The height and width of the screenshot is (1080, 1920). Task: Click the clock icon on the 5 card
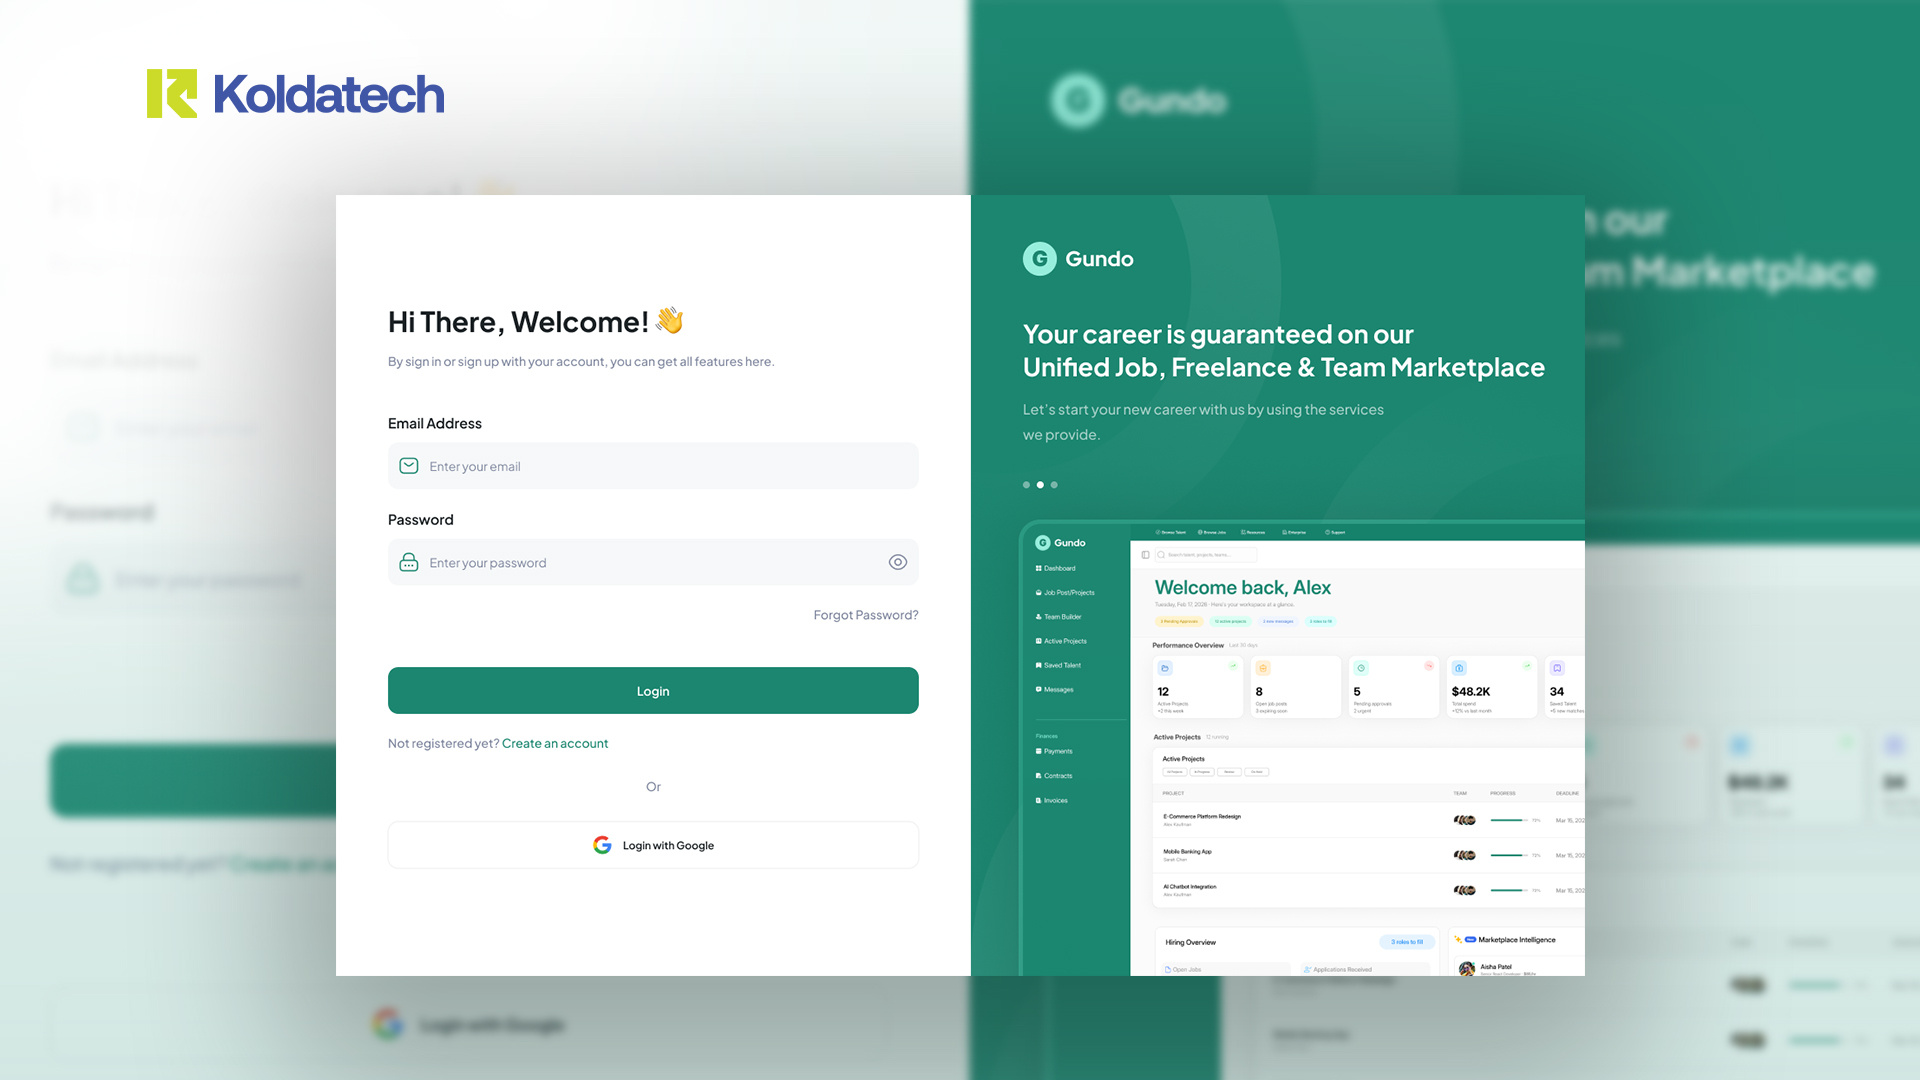[1361, 668]
